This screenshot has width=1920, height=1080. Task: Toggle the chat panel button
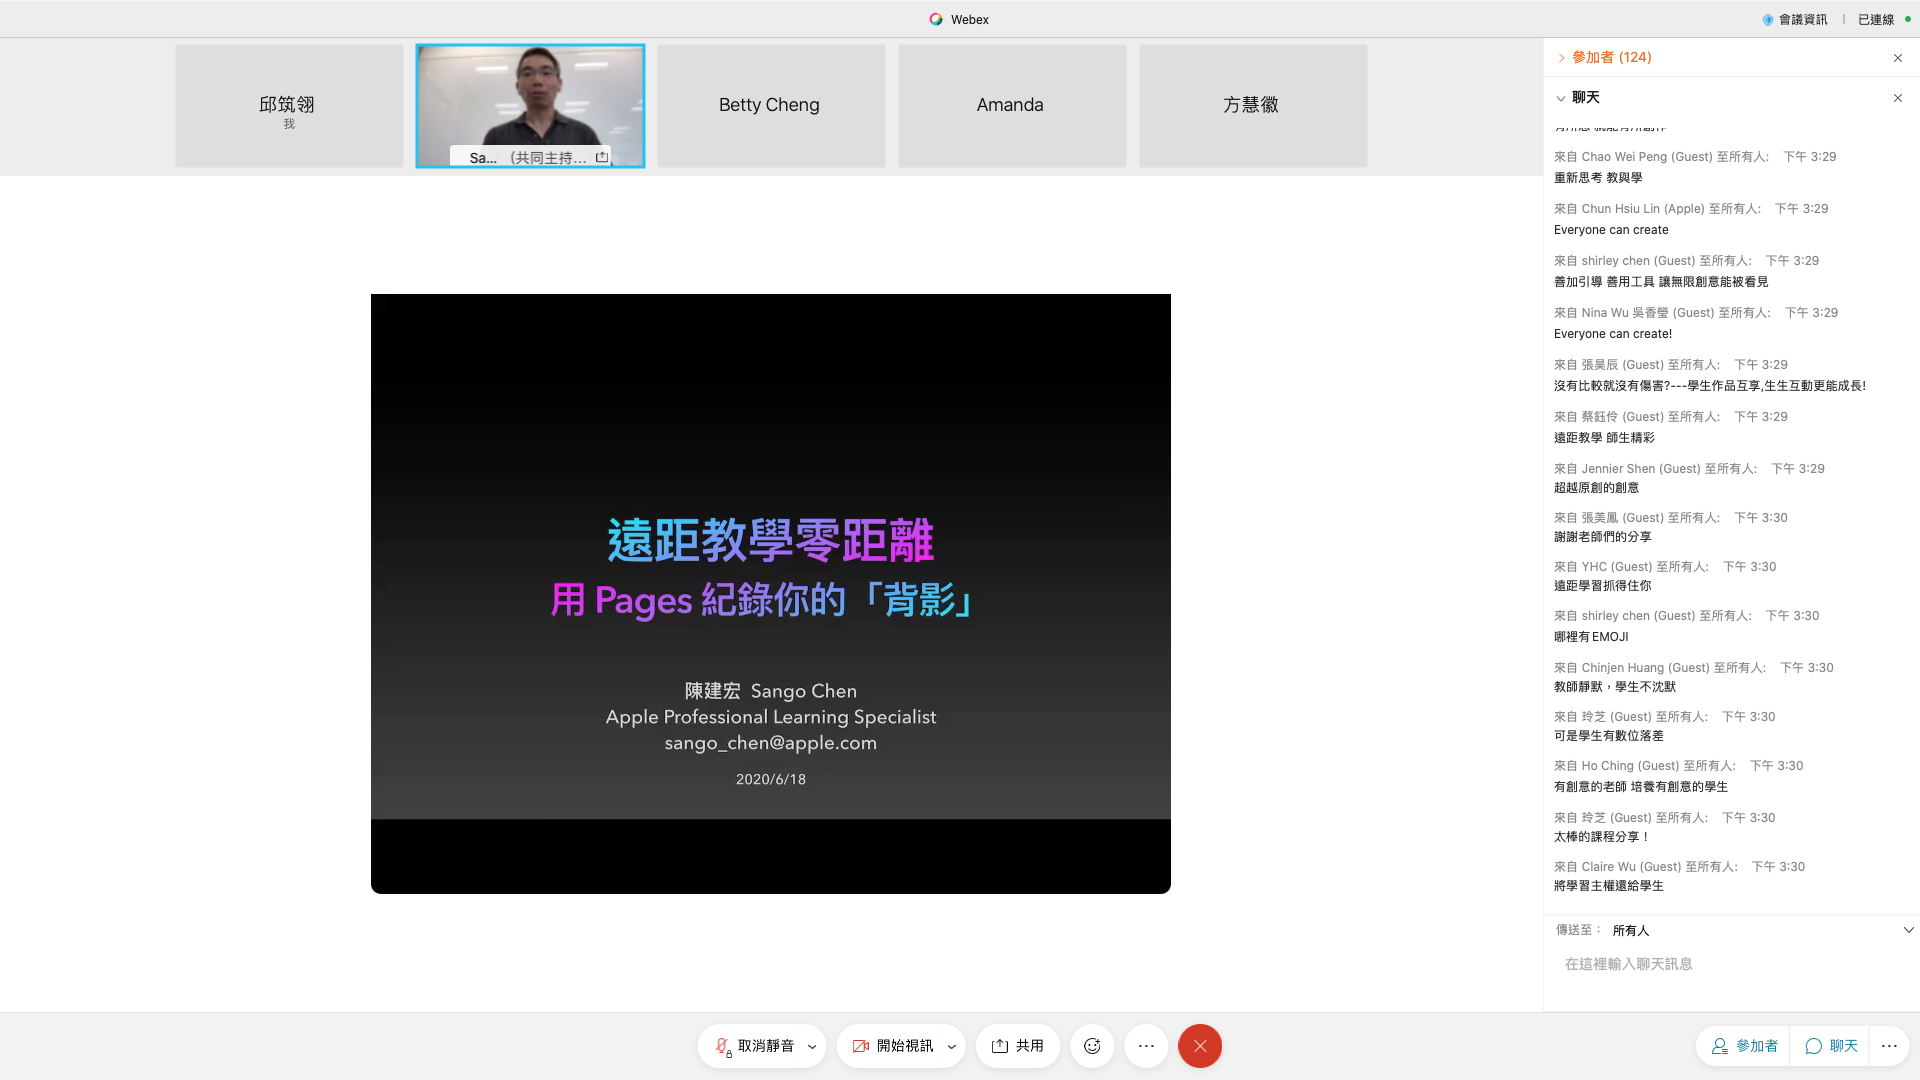pyautogui.click(x=1831, y=1046)
